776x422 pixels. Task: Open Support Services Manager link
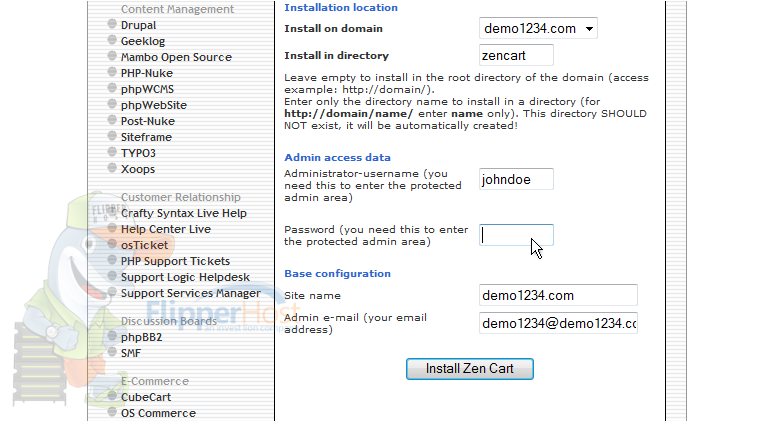click(191, 293)
